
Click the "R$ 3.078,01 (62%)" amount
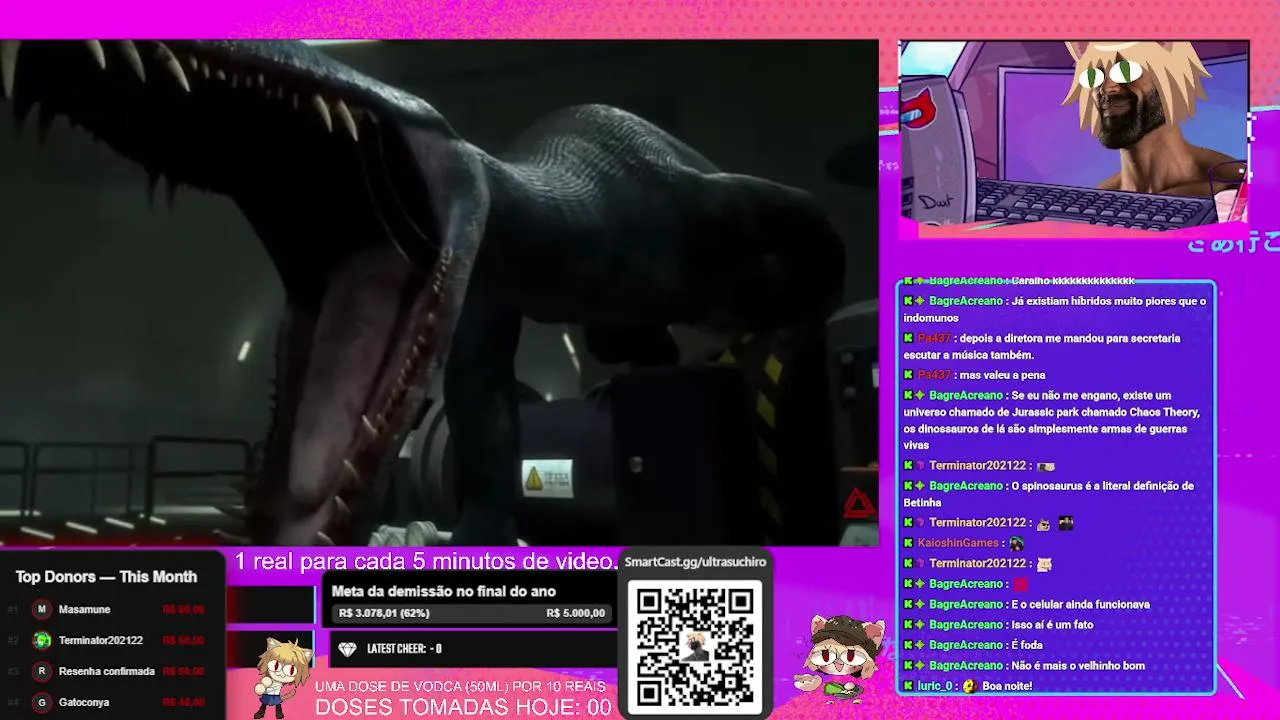coord(384,613)
